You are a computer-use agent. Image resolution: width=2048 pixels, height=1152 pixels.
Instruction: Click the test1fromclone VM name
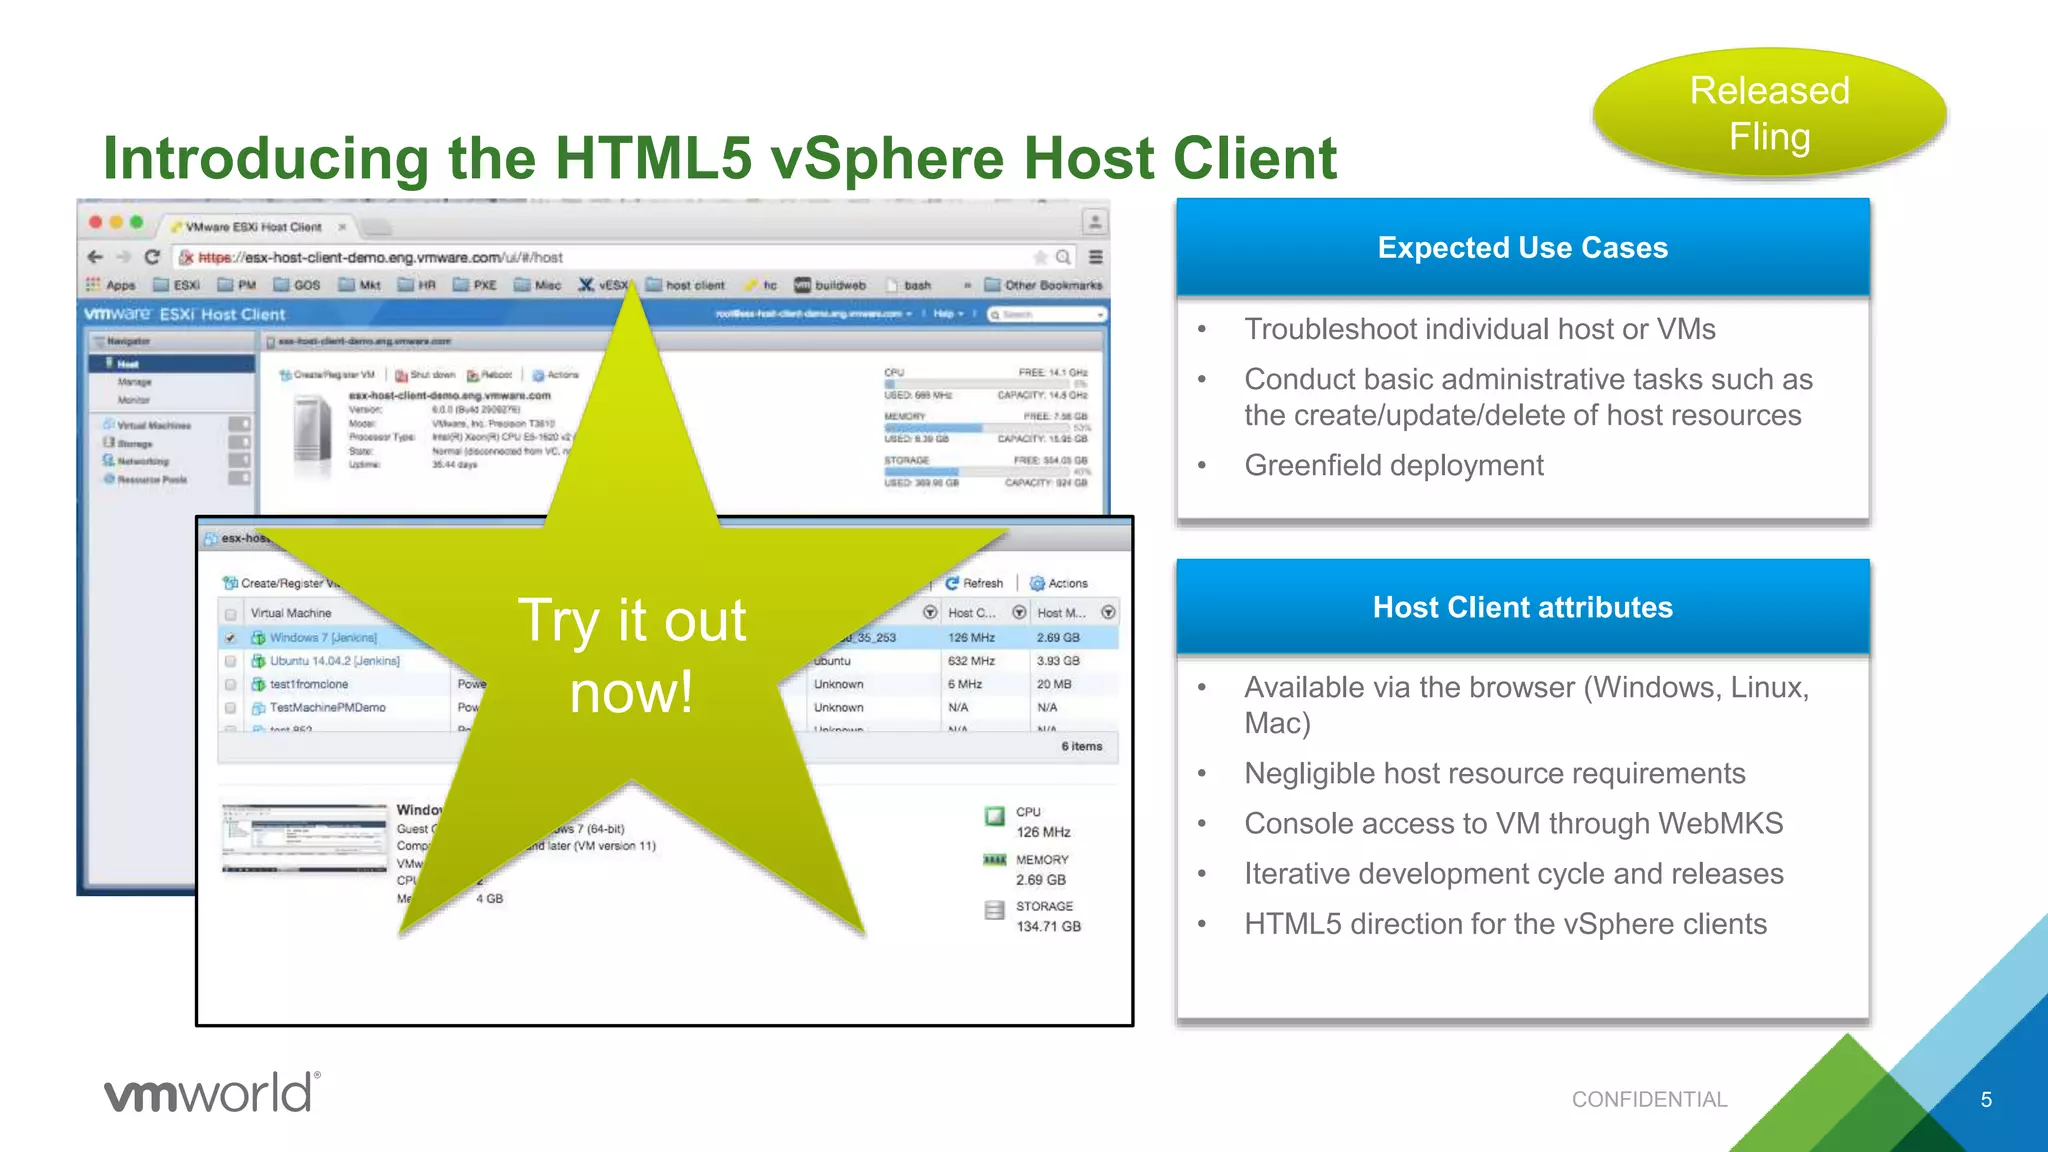tap(309, 685)
